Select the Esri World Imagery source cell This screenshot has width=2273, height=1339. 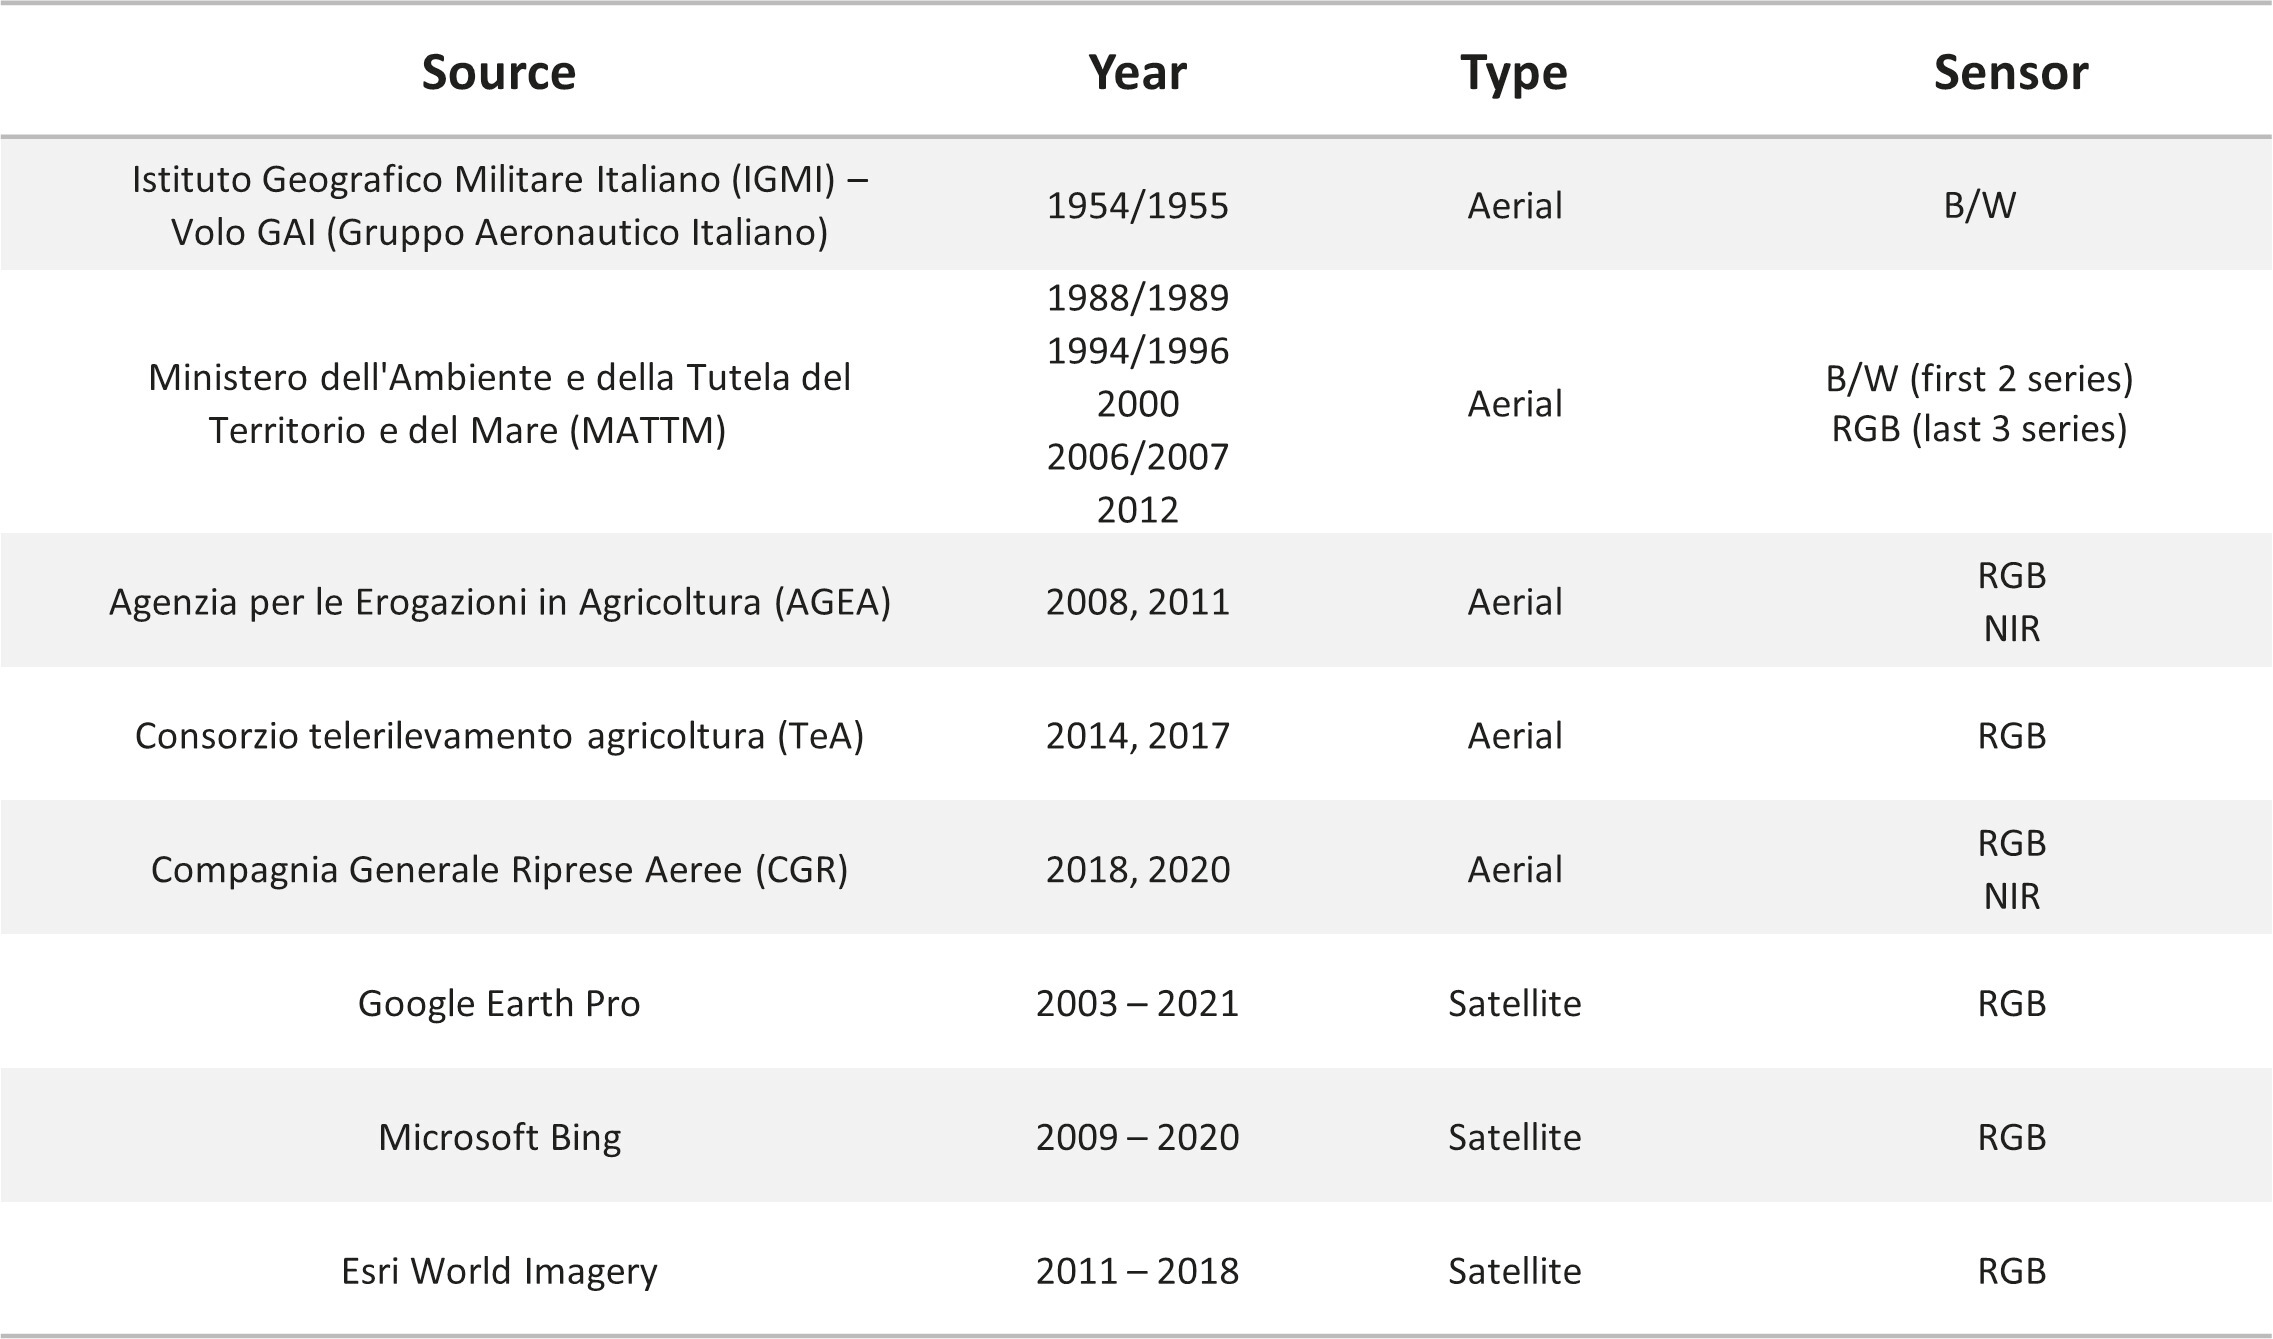click(499, 1271)
